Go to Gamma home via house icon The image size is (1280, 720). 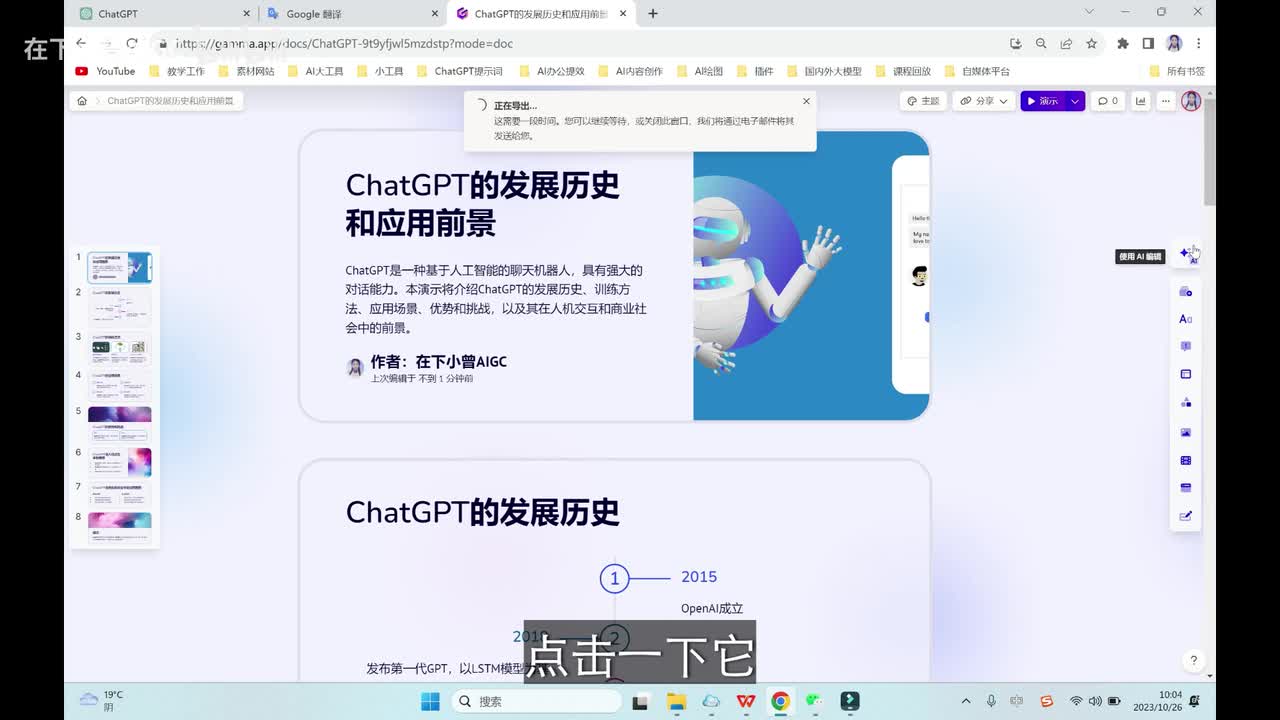pos(82,101)
